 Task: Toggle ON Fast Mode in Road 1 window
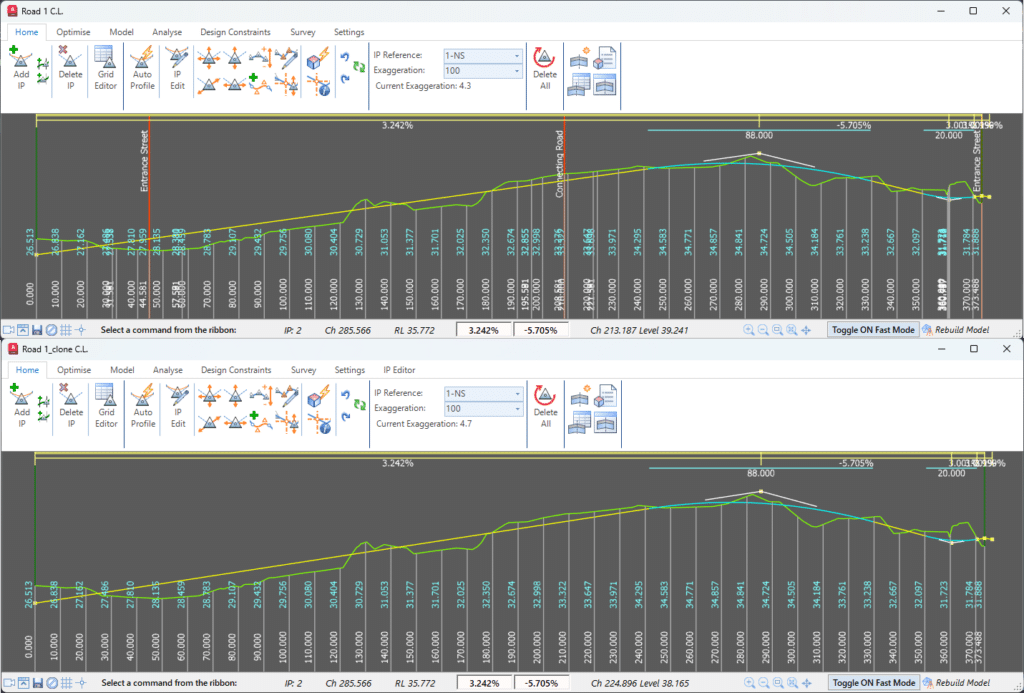coord(873,330)
